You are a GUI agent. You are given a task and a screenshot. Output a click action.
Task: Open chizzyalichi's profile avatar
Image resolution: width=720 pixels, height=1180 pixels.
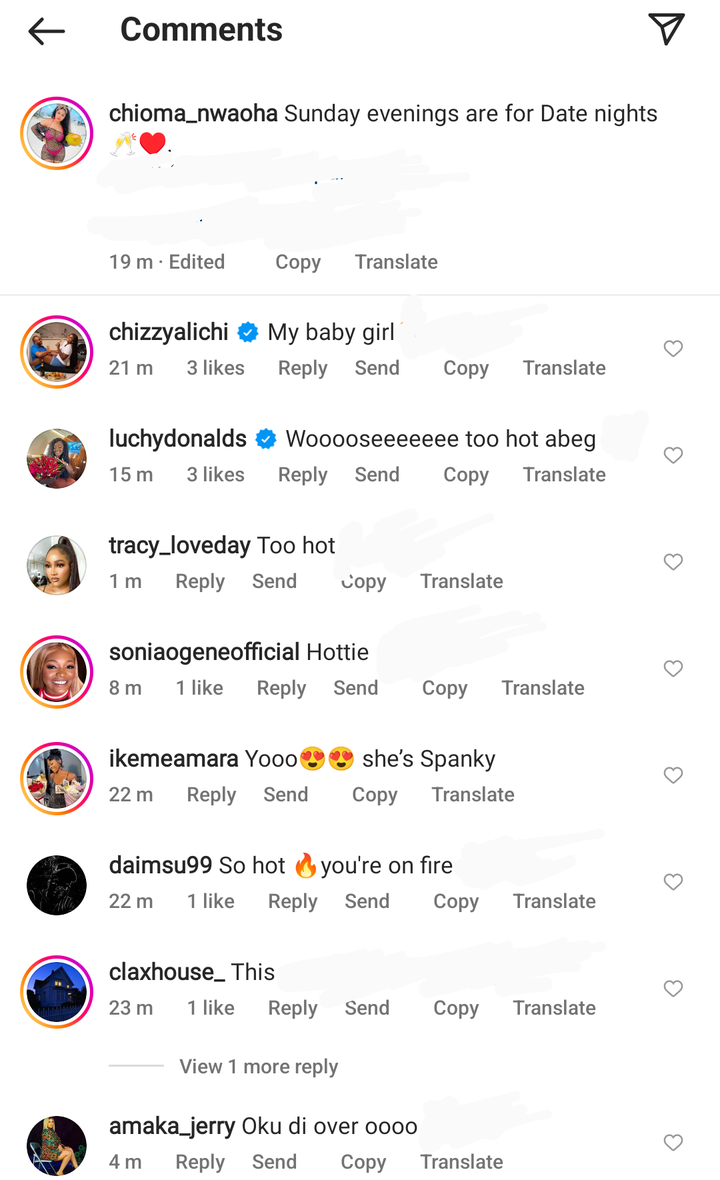56,349
